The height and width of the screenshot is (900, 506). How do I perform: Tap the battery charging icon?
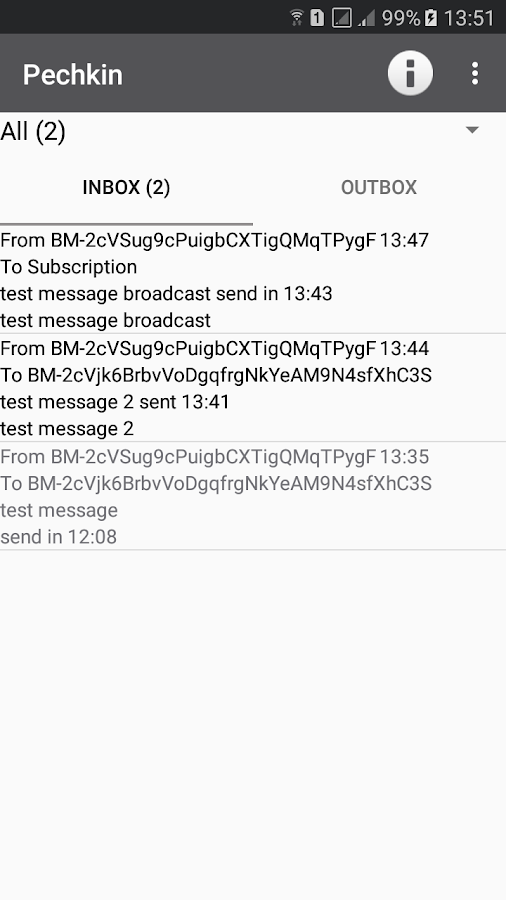pyautogui.click(x=431, y=18)
